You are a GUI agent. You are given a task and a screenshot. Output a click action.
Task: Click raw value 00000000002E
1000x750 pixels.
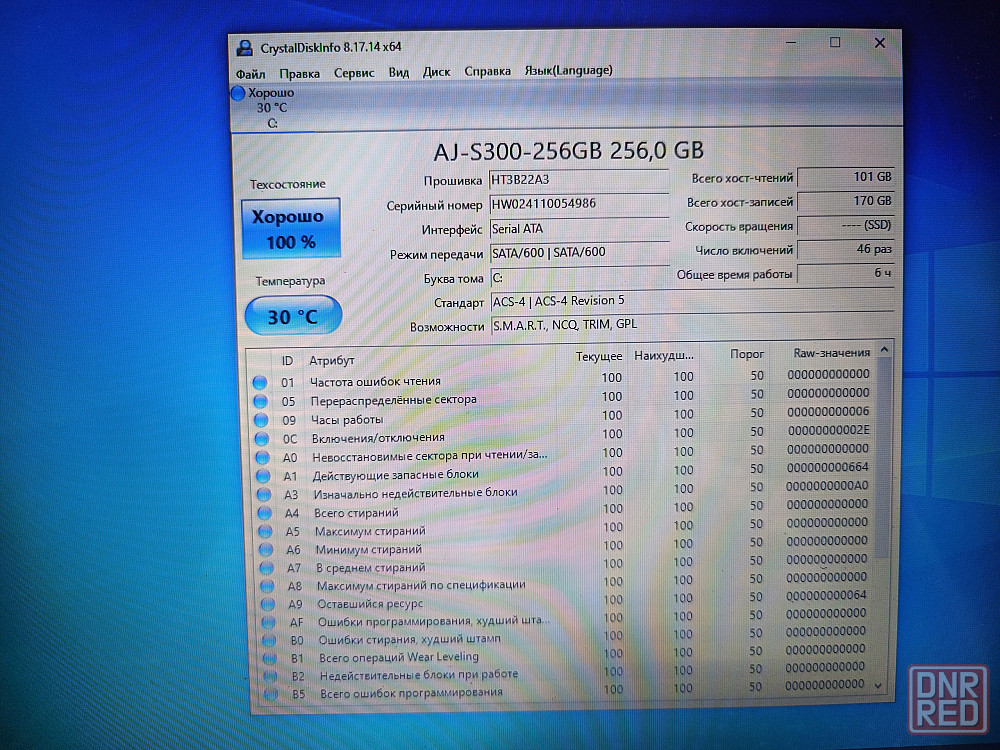coord(828,430)
